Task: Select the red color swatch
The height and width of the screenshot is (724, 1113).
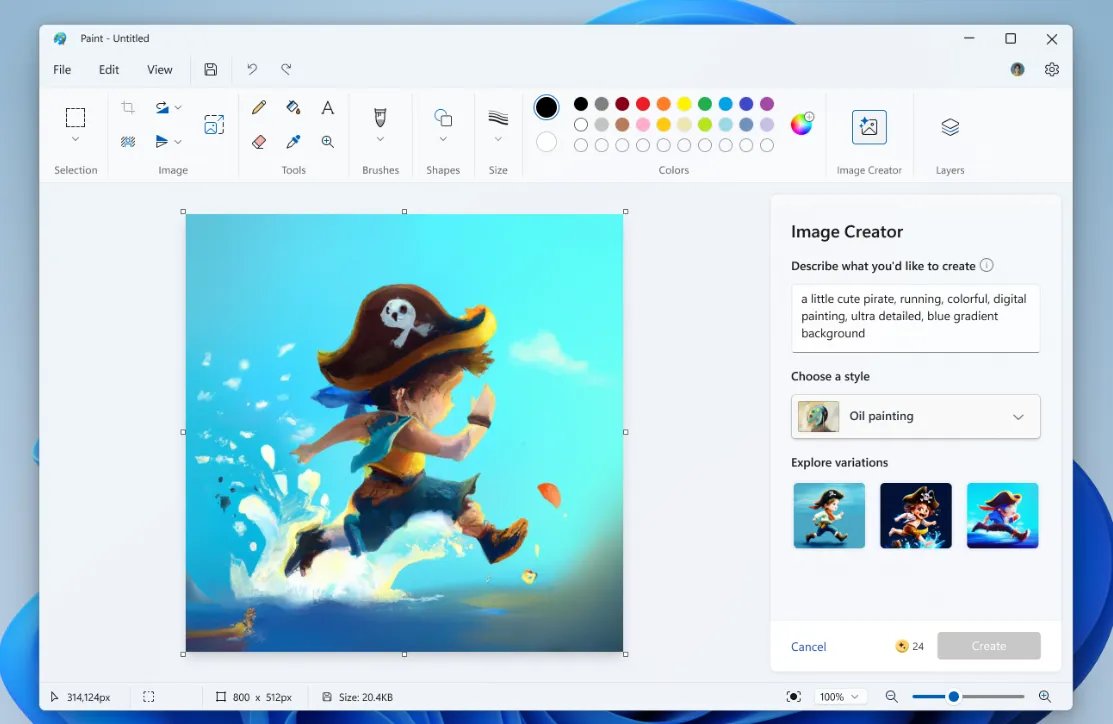Action: 642,103
